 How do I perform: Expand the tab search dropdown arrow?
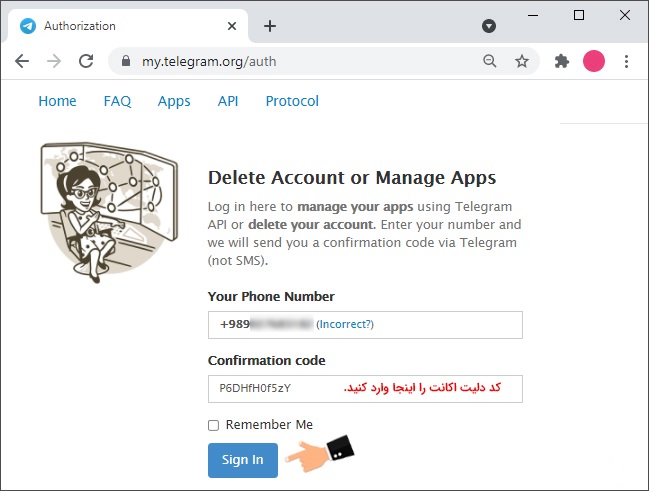click(x=489, y=26)
